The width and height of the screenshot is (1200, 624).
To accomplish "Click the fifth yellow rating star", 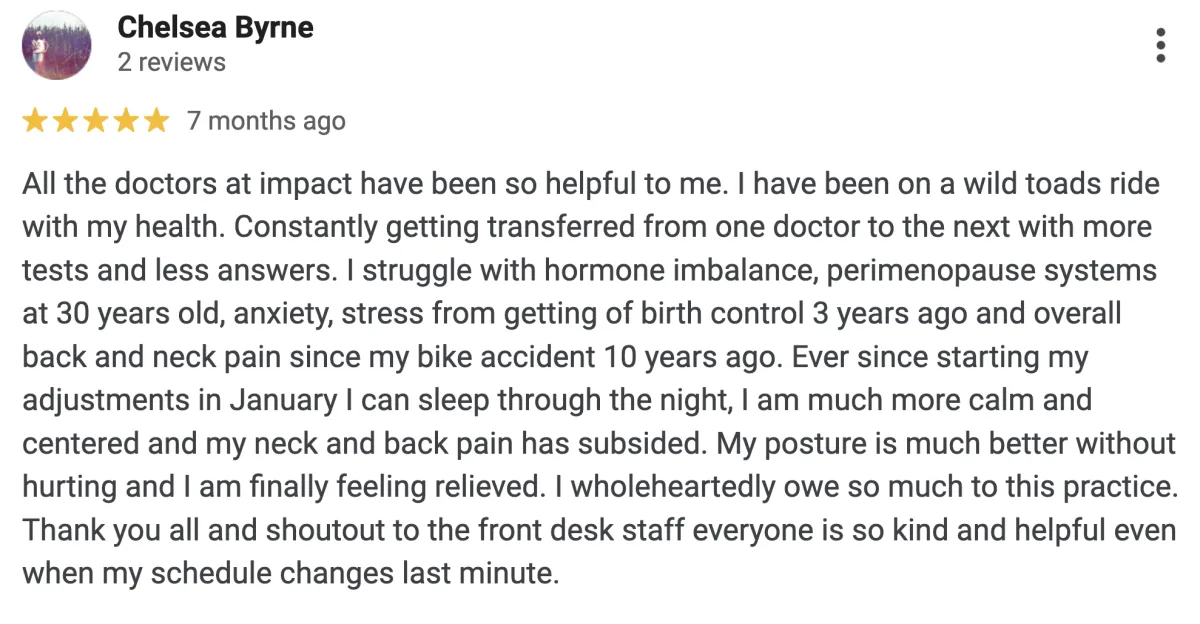I will coord(155,122).
